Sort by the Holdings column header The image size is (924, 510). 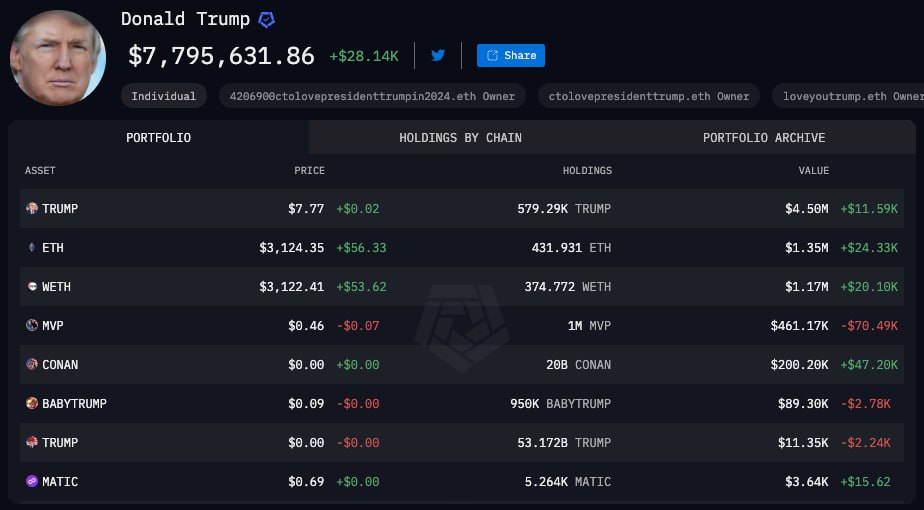click(587, 171)
